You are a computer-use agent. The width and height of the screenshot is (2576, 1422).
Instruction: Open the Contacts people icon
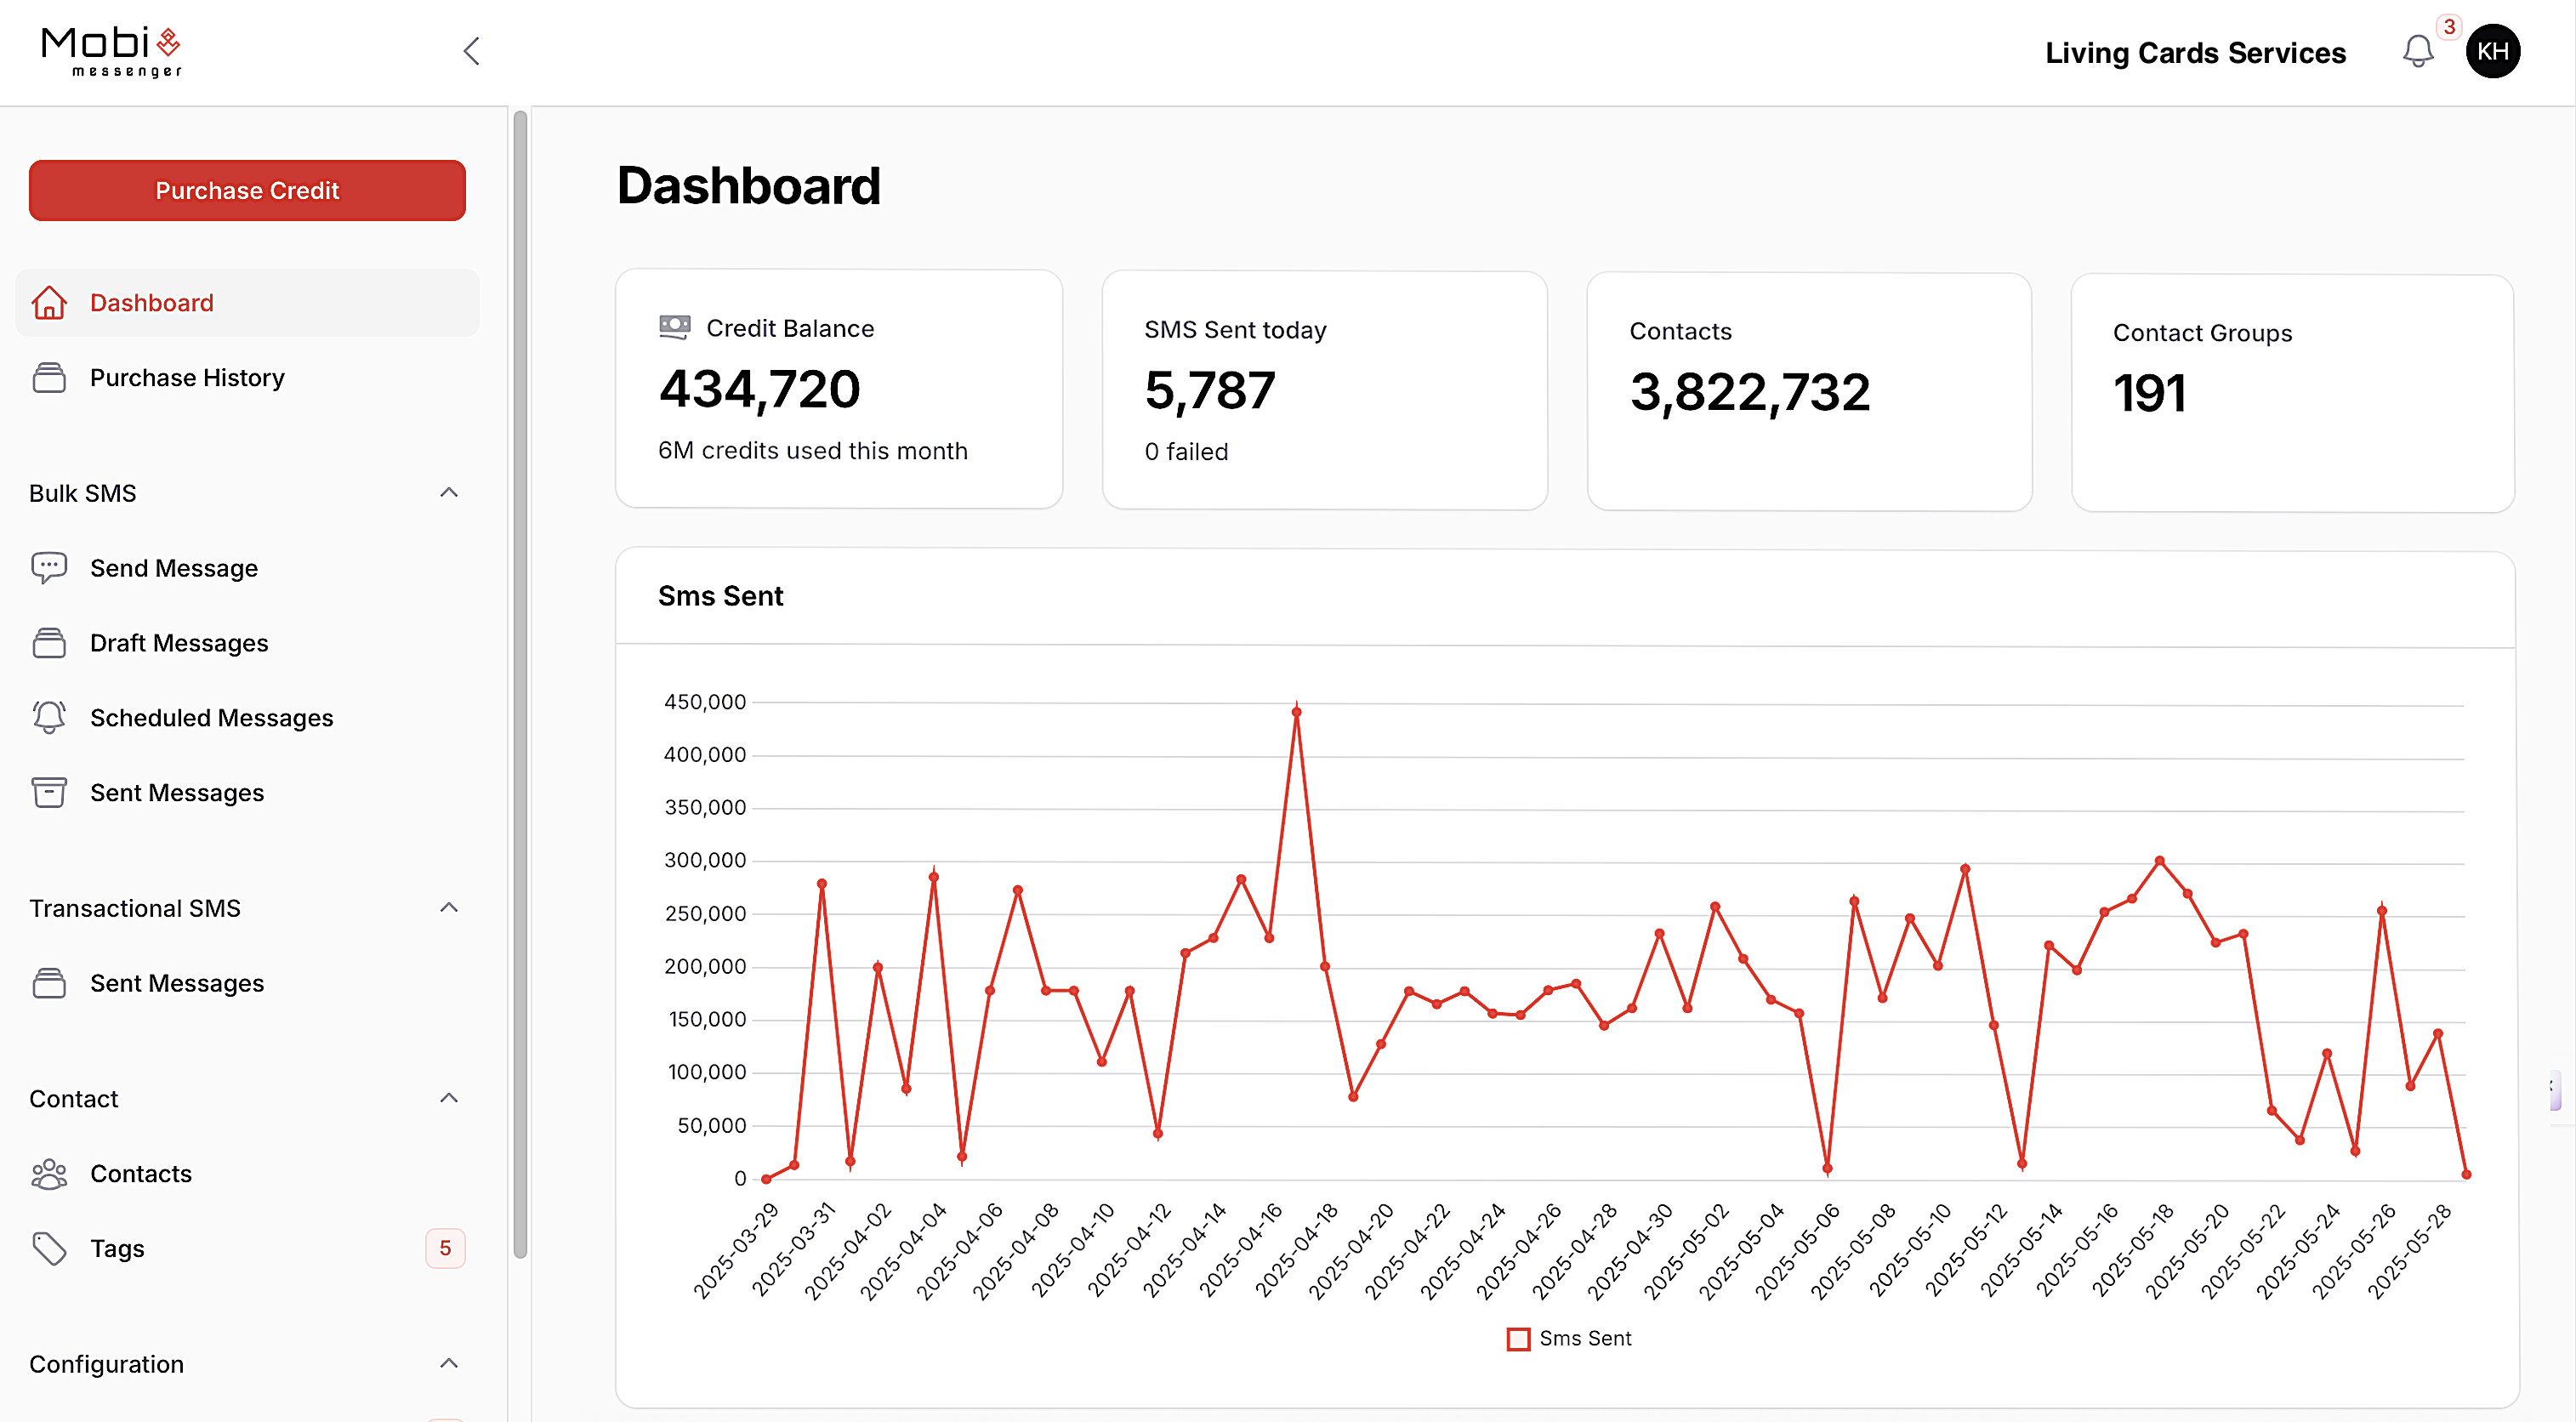(50, 1173)
